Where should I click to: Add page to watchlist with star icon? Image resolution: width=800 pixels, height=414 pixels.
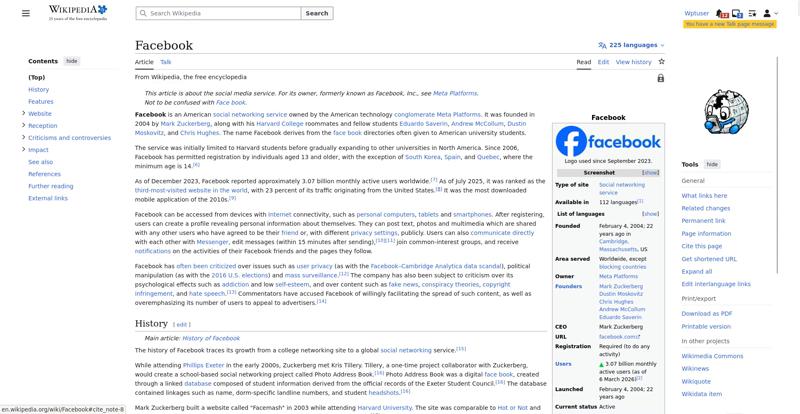click(661, 62)
